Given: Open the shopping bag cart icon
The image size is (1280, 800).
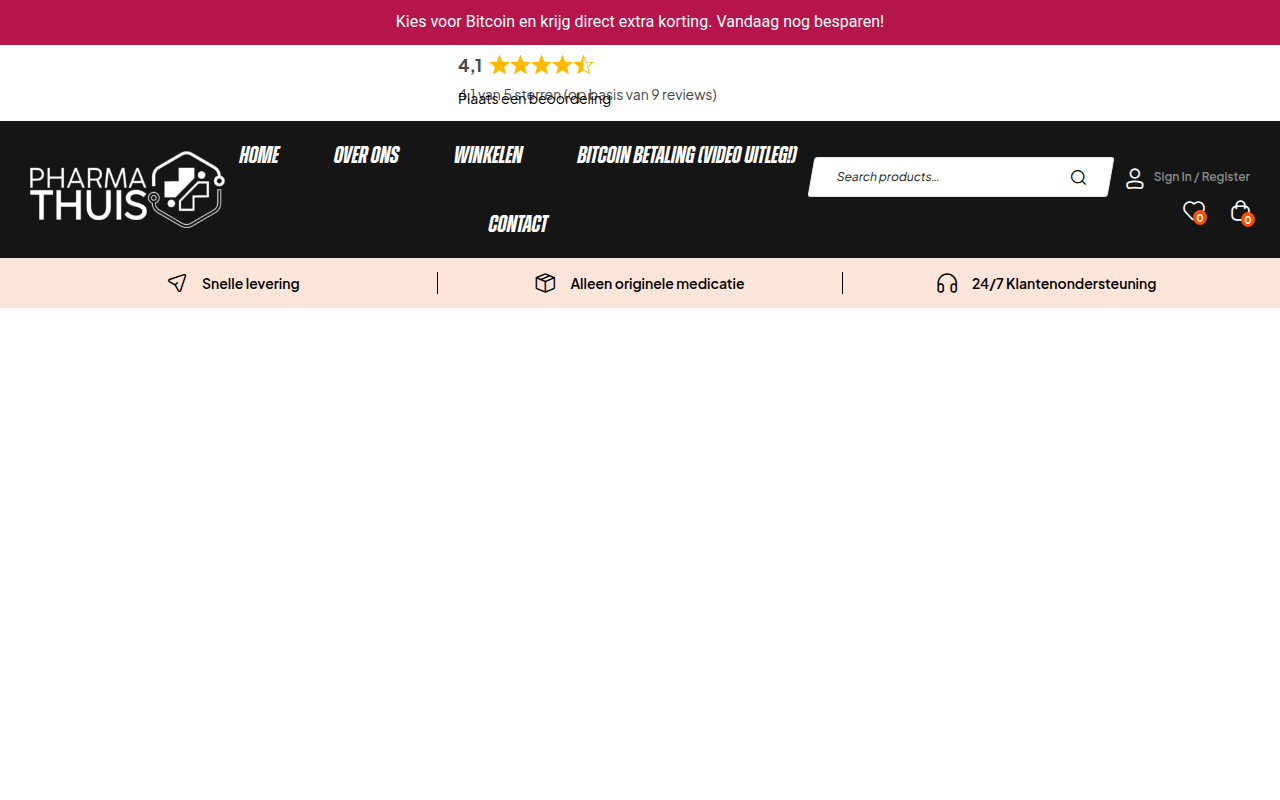Looking at the screenshot, I should coord(1241,212).
